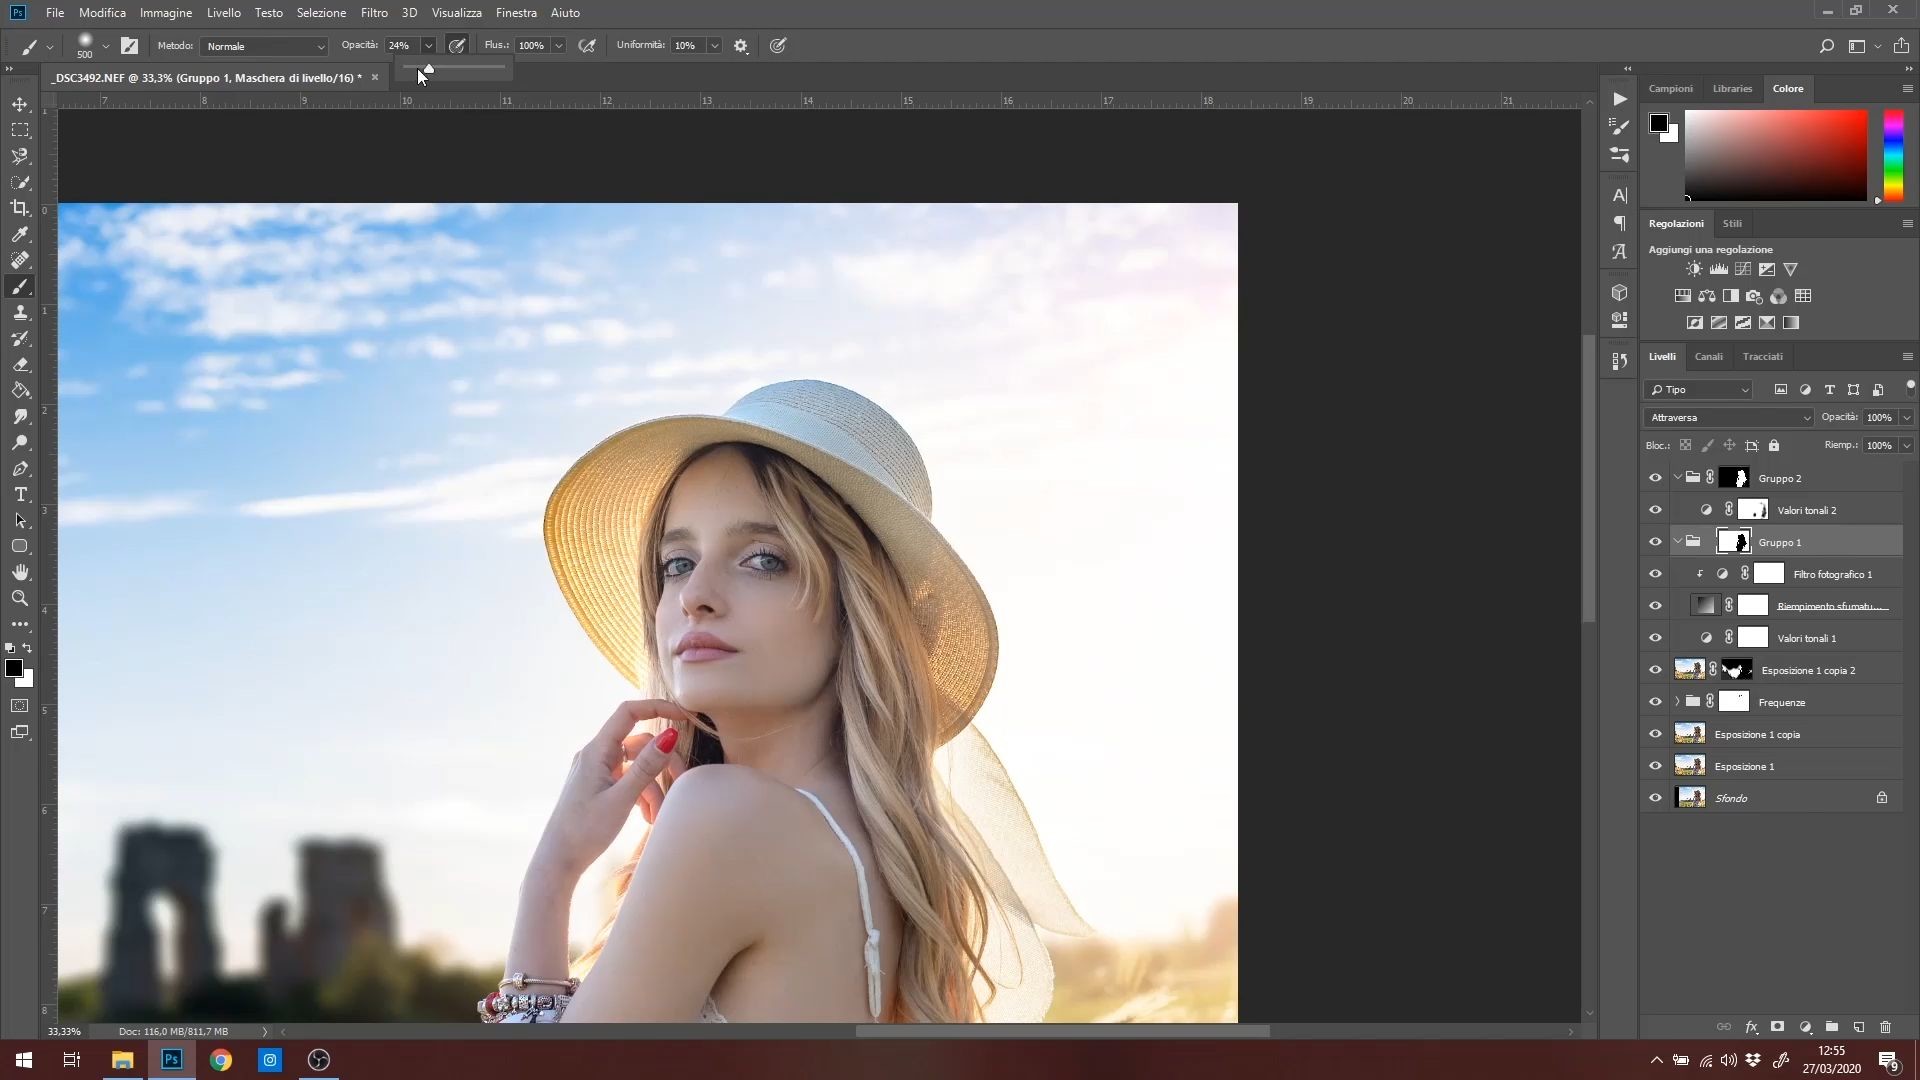This screenshot has height=1080, width=1920.
Task: Switch to the Stili tab
Action: coord(1732,224)
